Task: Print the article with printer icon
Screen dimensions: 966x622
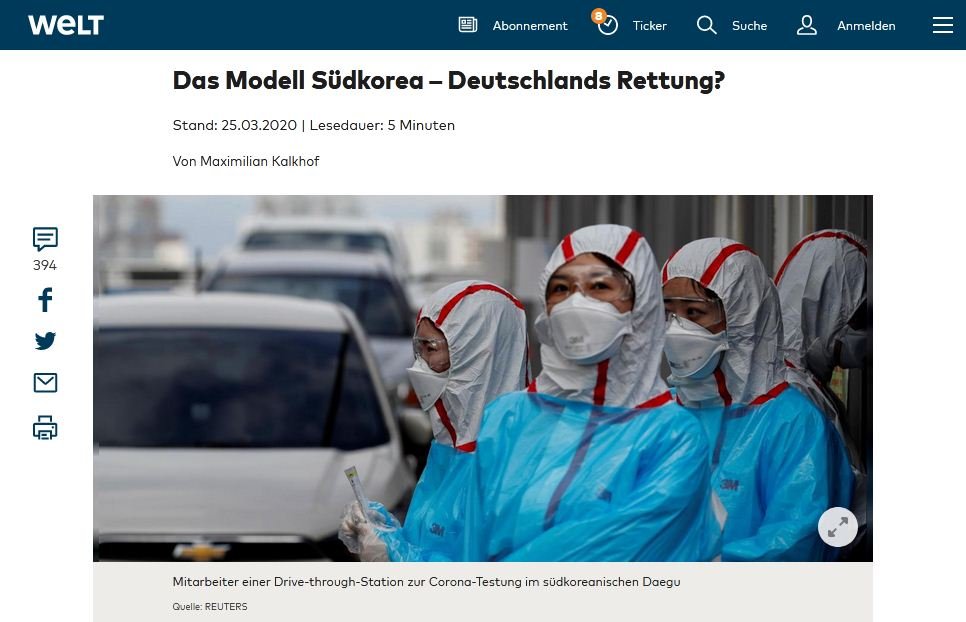Action: coord(45,427)
